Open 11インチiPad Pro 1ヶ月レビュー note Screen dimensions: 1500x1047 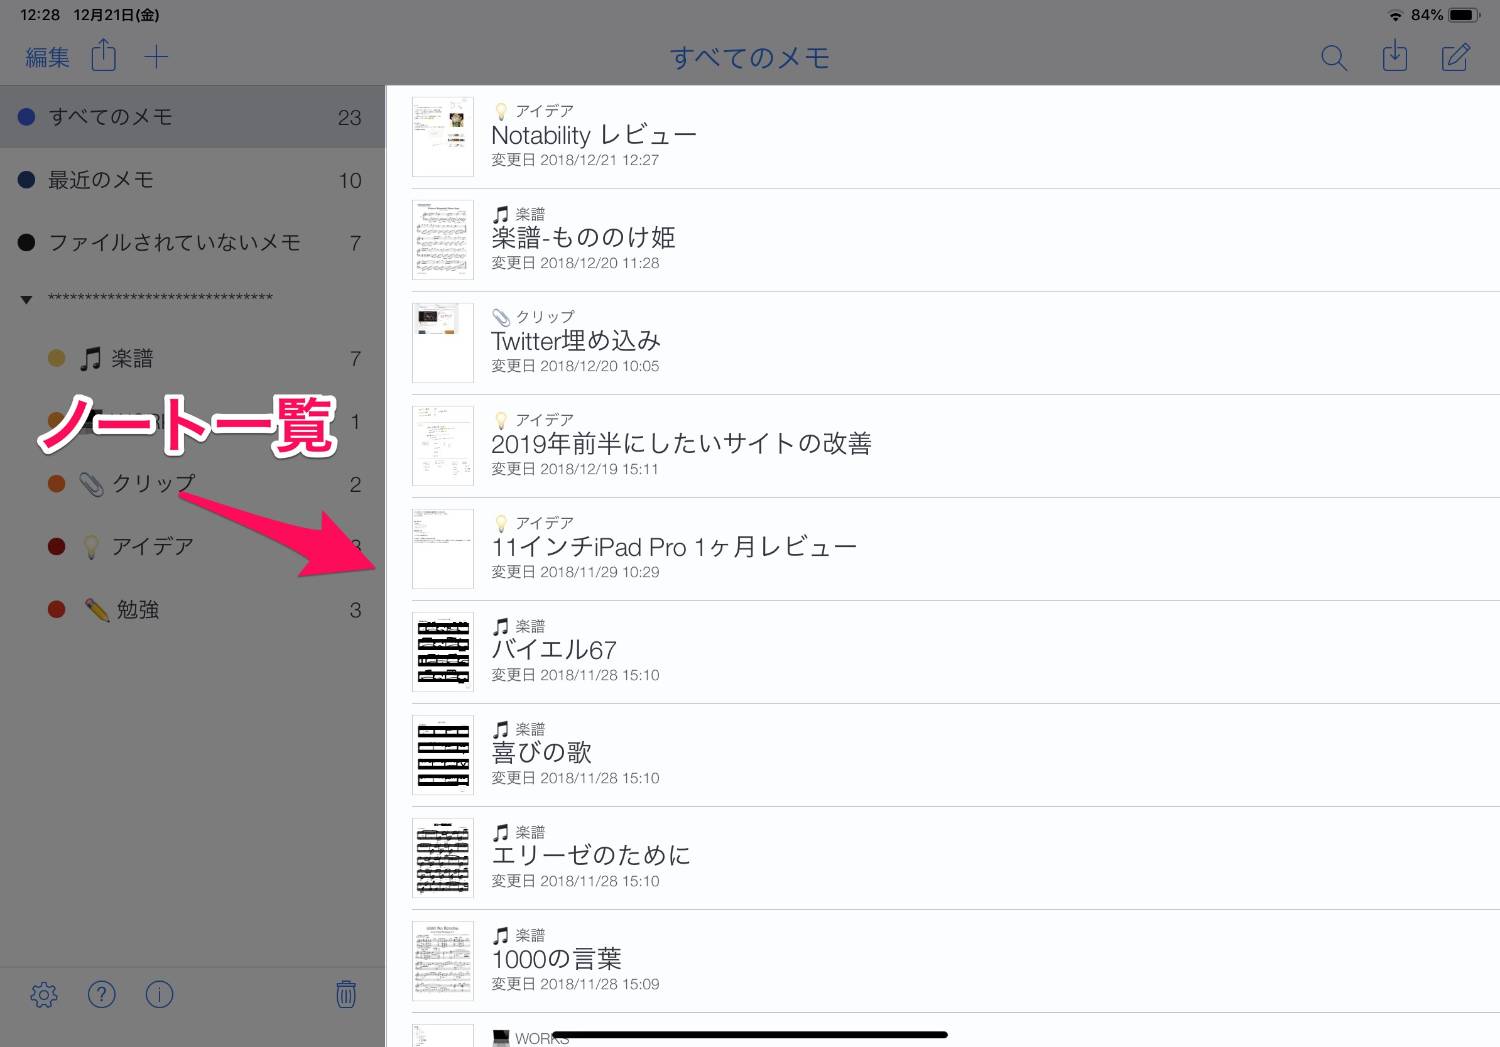click(x=943, y=549)
